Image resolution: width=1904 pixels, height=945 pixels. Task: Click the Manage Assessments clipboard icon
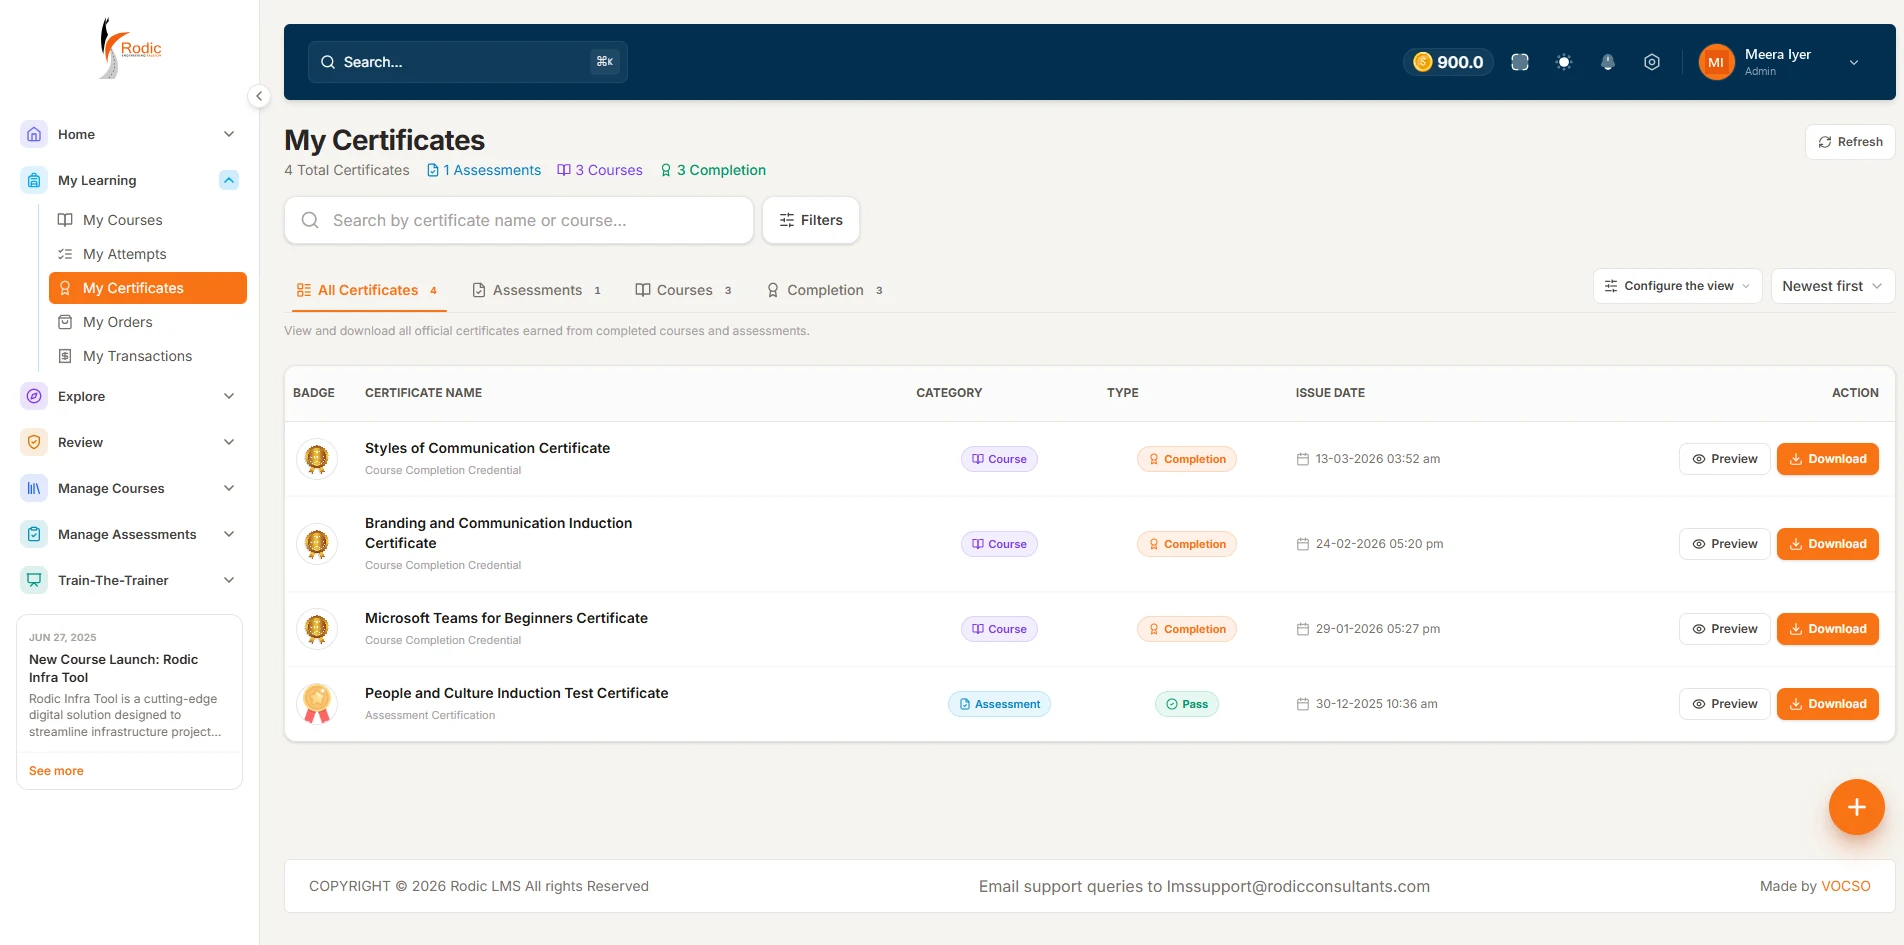pyautogui.click(x=34, y=534)
